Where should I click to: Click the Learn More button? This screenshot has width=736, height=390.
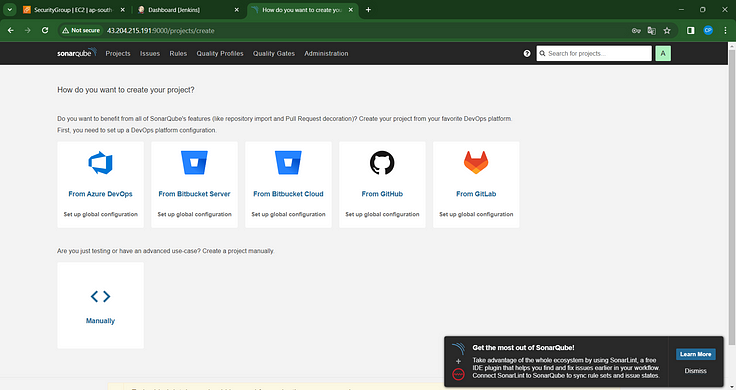(x=696, y=354)
